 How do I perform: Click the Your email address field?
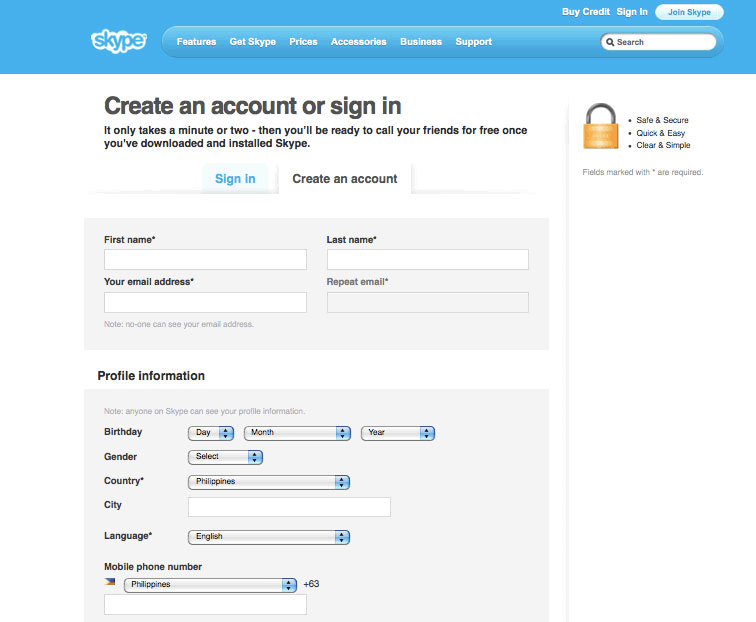(205, 302)
